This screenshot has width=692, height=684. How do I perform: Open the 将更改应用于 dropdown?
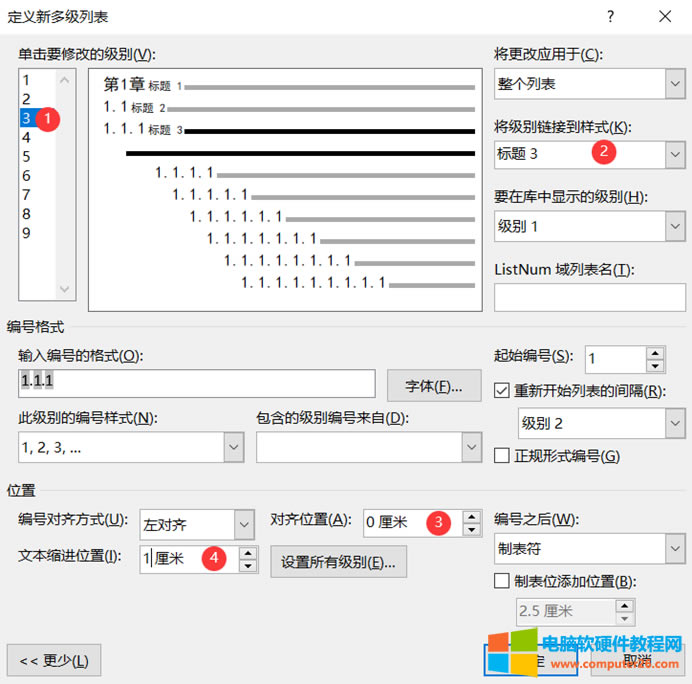[675, 84]
